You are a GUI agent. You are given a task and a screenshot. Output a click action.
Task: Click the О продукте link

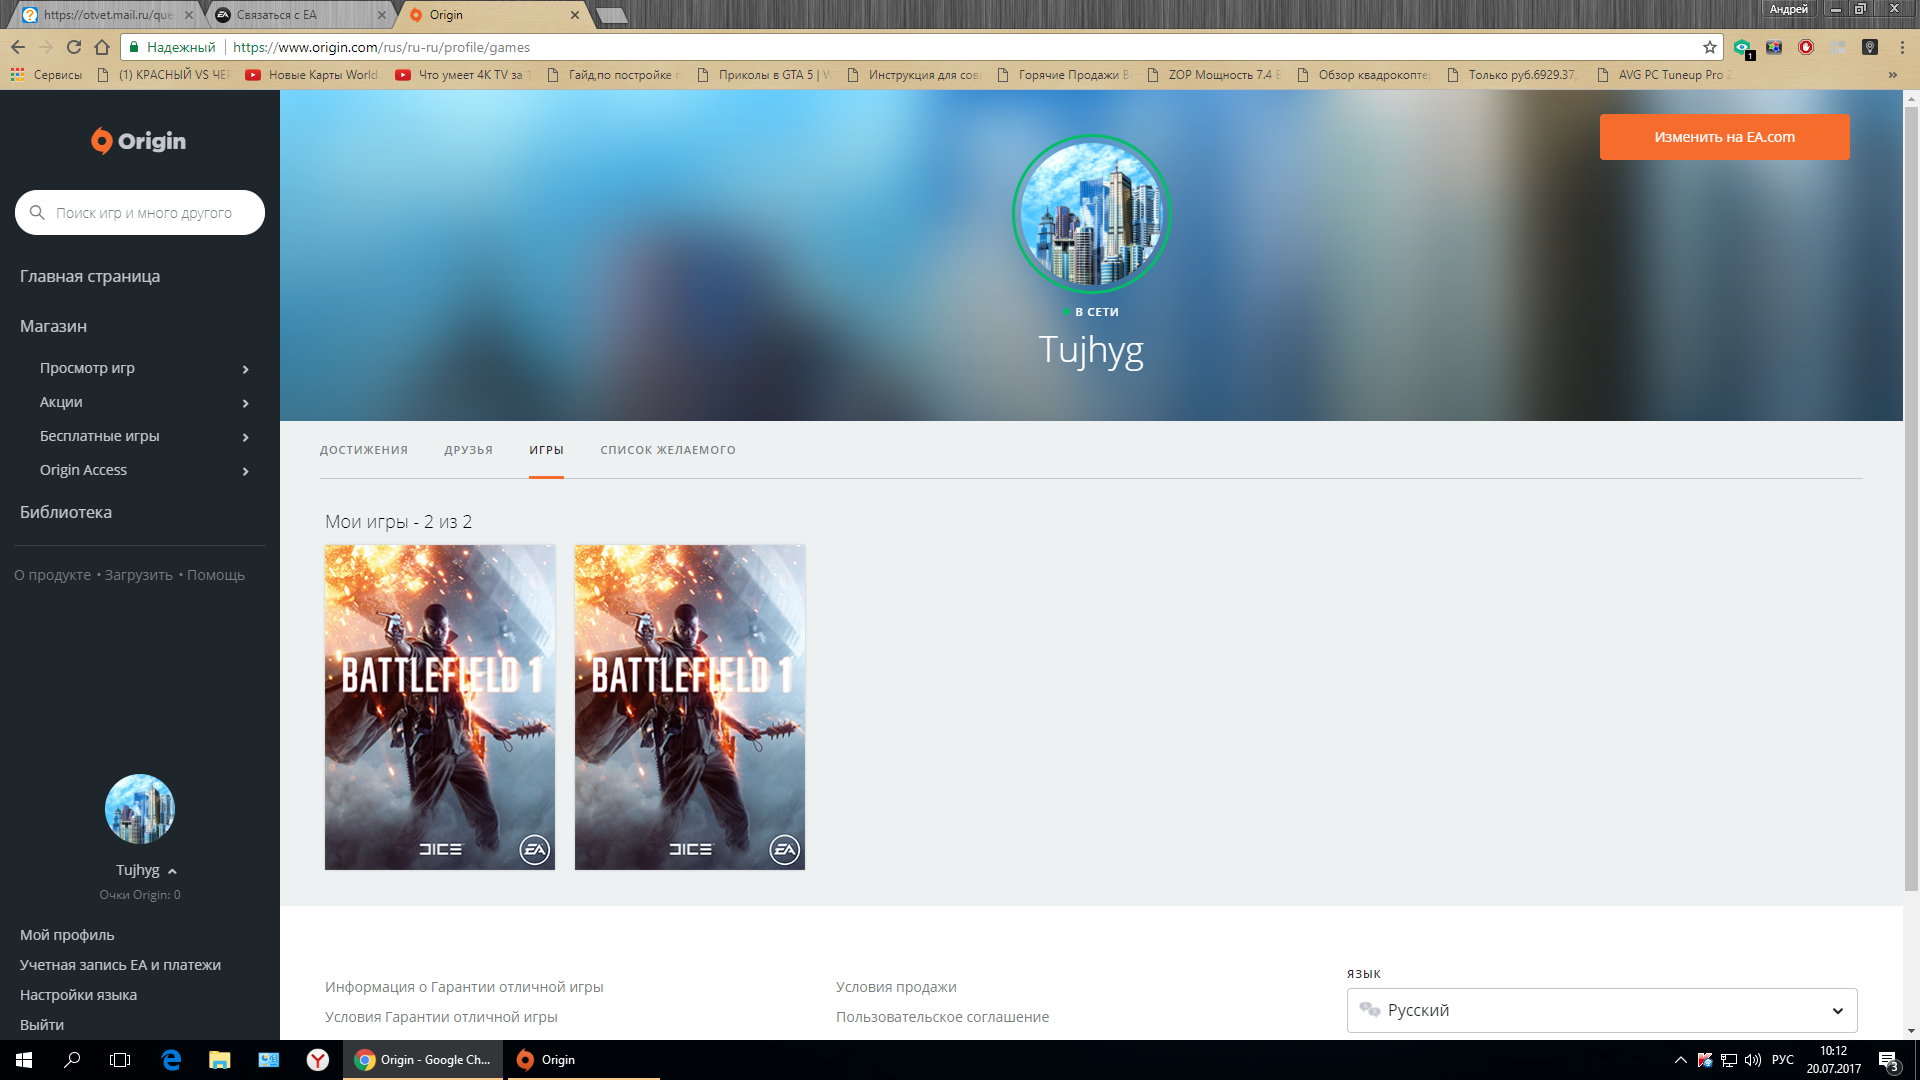52,575
